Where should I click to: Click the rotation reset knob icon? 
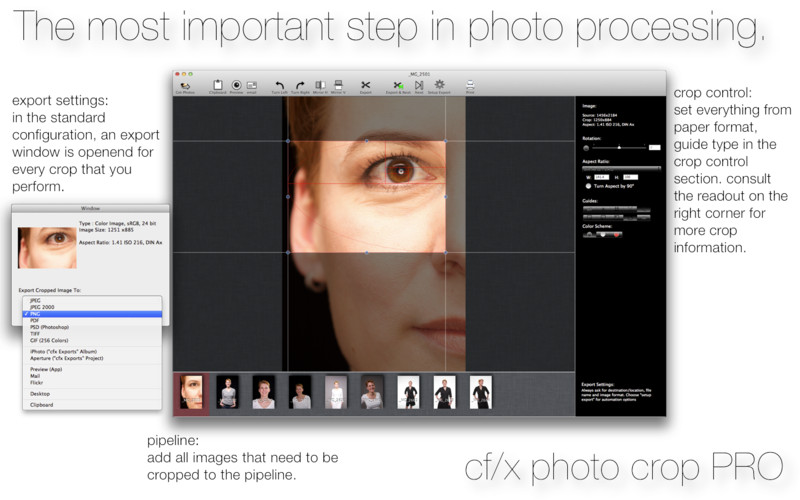[x=586, y=148]
